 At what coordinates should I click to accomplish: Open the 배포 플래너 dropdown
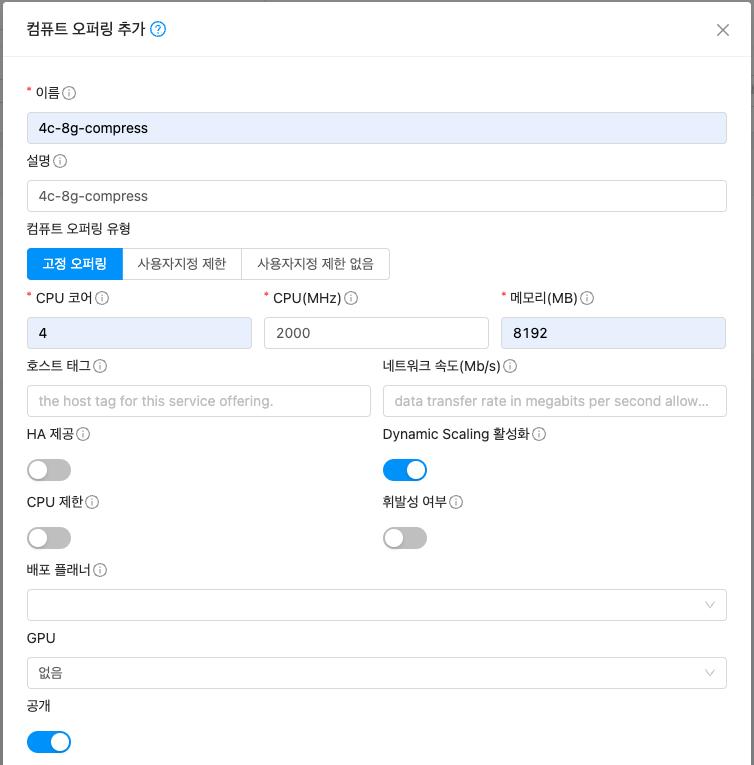pyautogui.click(x=376, y=605)
